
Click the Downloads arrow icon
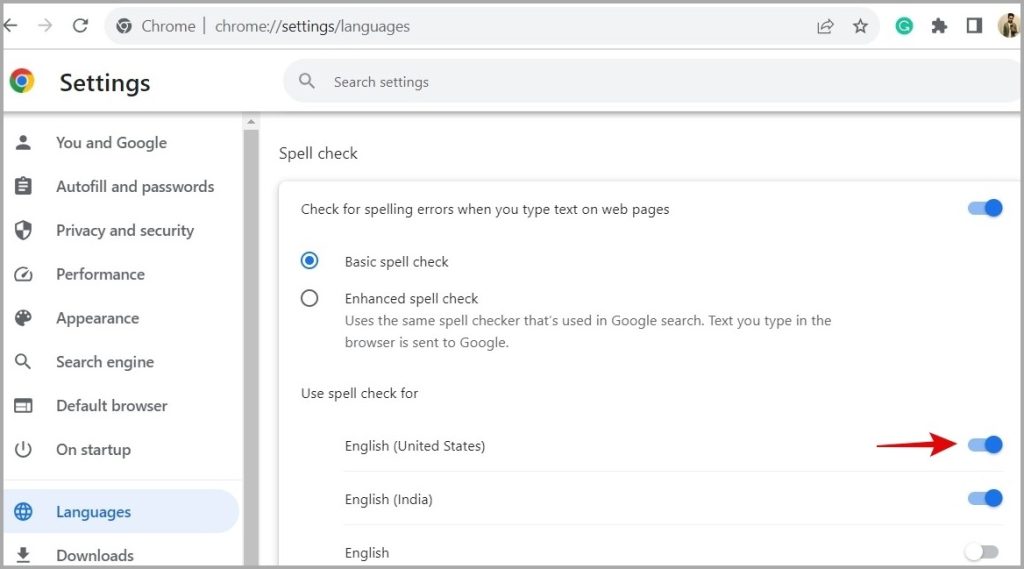[24, 555]
